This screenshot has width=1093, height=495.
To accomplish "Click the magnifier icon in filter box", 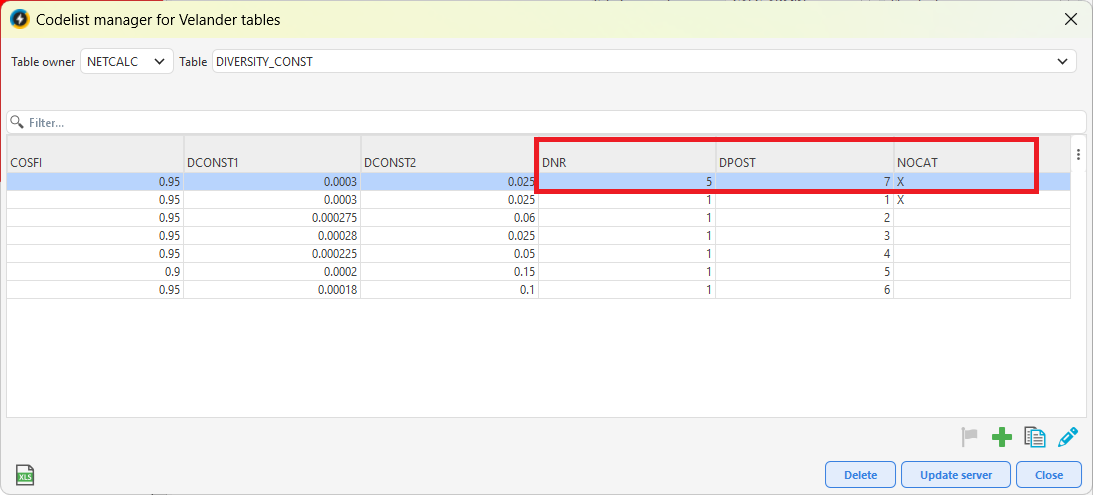I will (x=17, y=122).
